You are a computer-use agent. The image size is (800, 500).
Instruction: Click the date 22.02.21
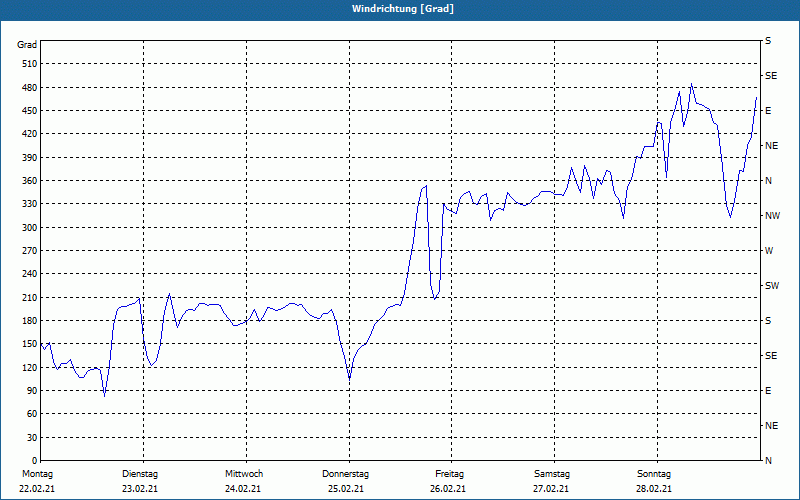point(37,489)
